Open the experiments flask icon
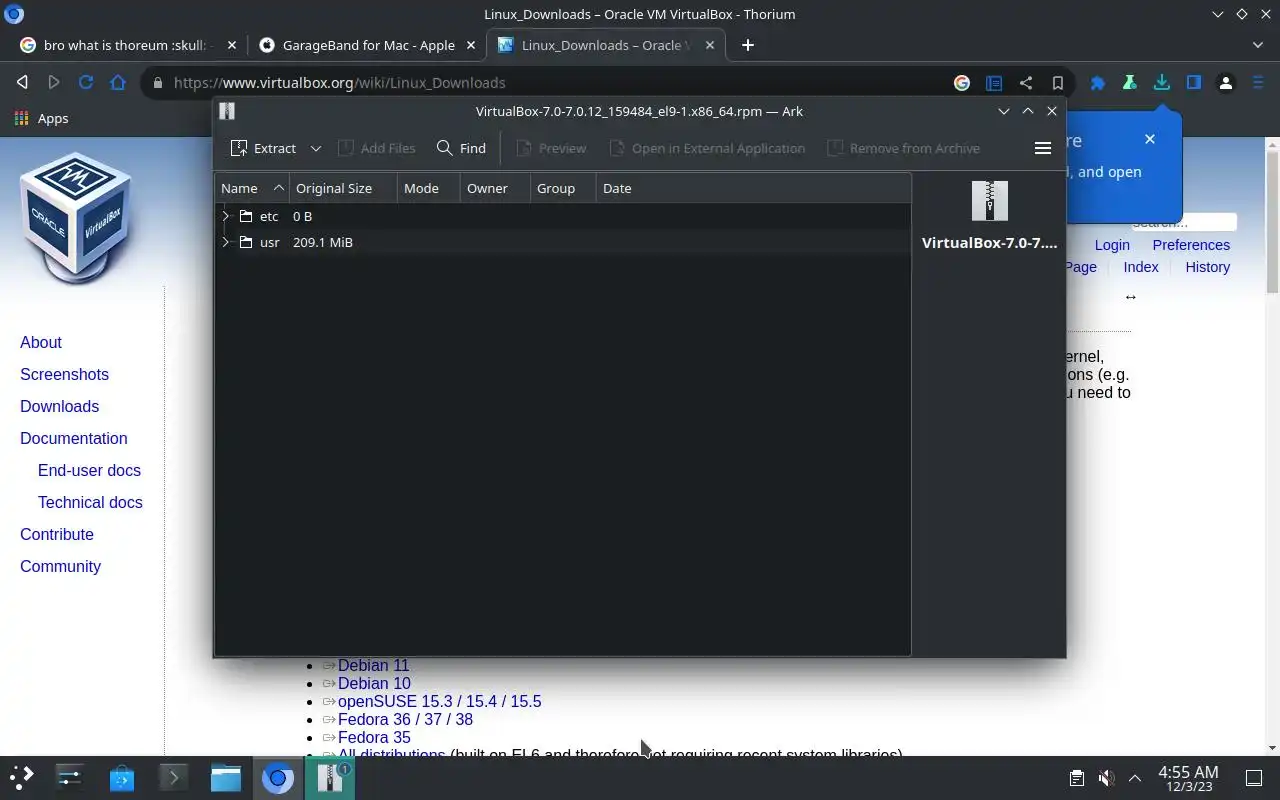This screenshot has height=800, width=1280. 1130,83
